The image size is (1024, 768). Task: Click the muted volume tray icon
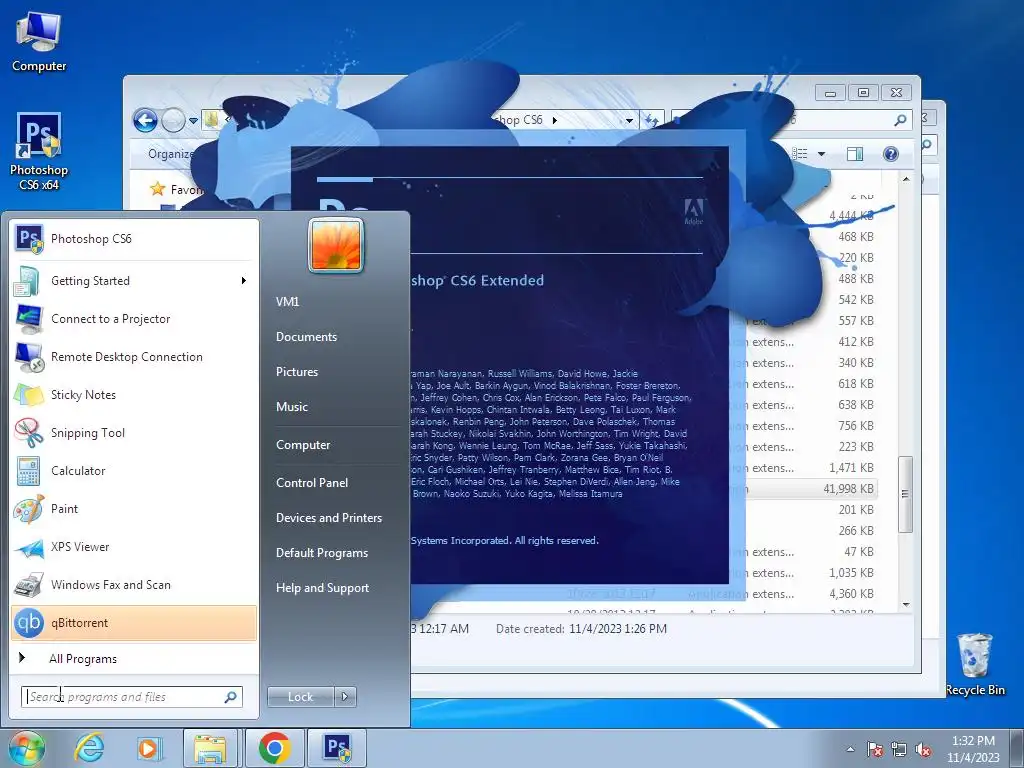pos(923,749)
